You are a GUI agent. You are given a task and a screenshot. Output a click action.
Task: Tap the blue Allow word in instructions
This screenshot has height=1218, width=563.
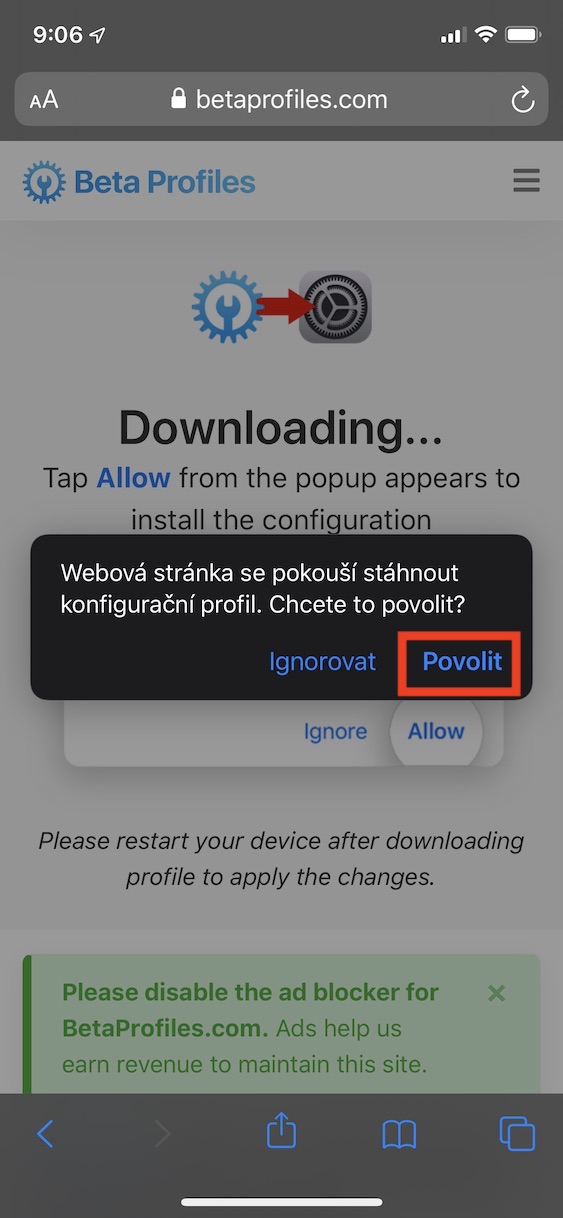133,477
